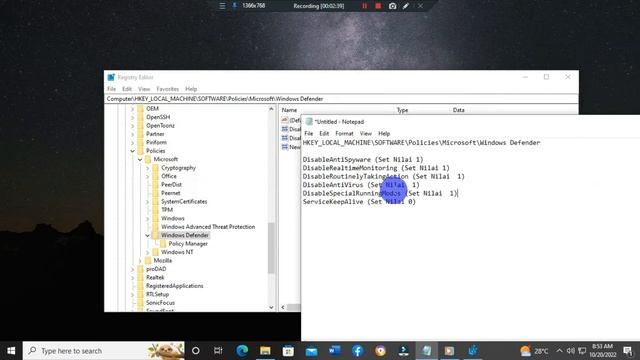Click the Windows Start button

point(11,351)
